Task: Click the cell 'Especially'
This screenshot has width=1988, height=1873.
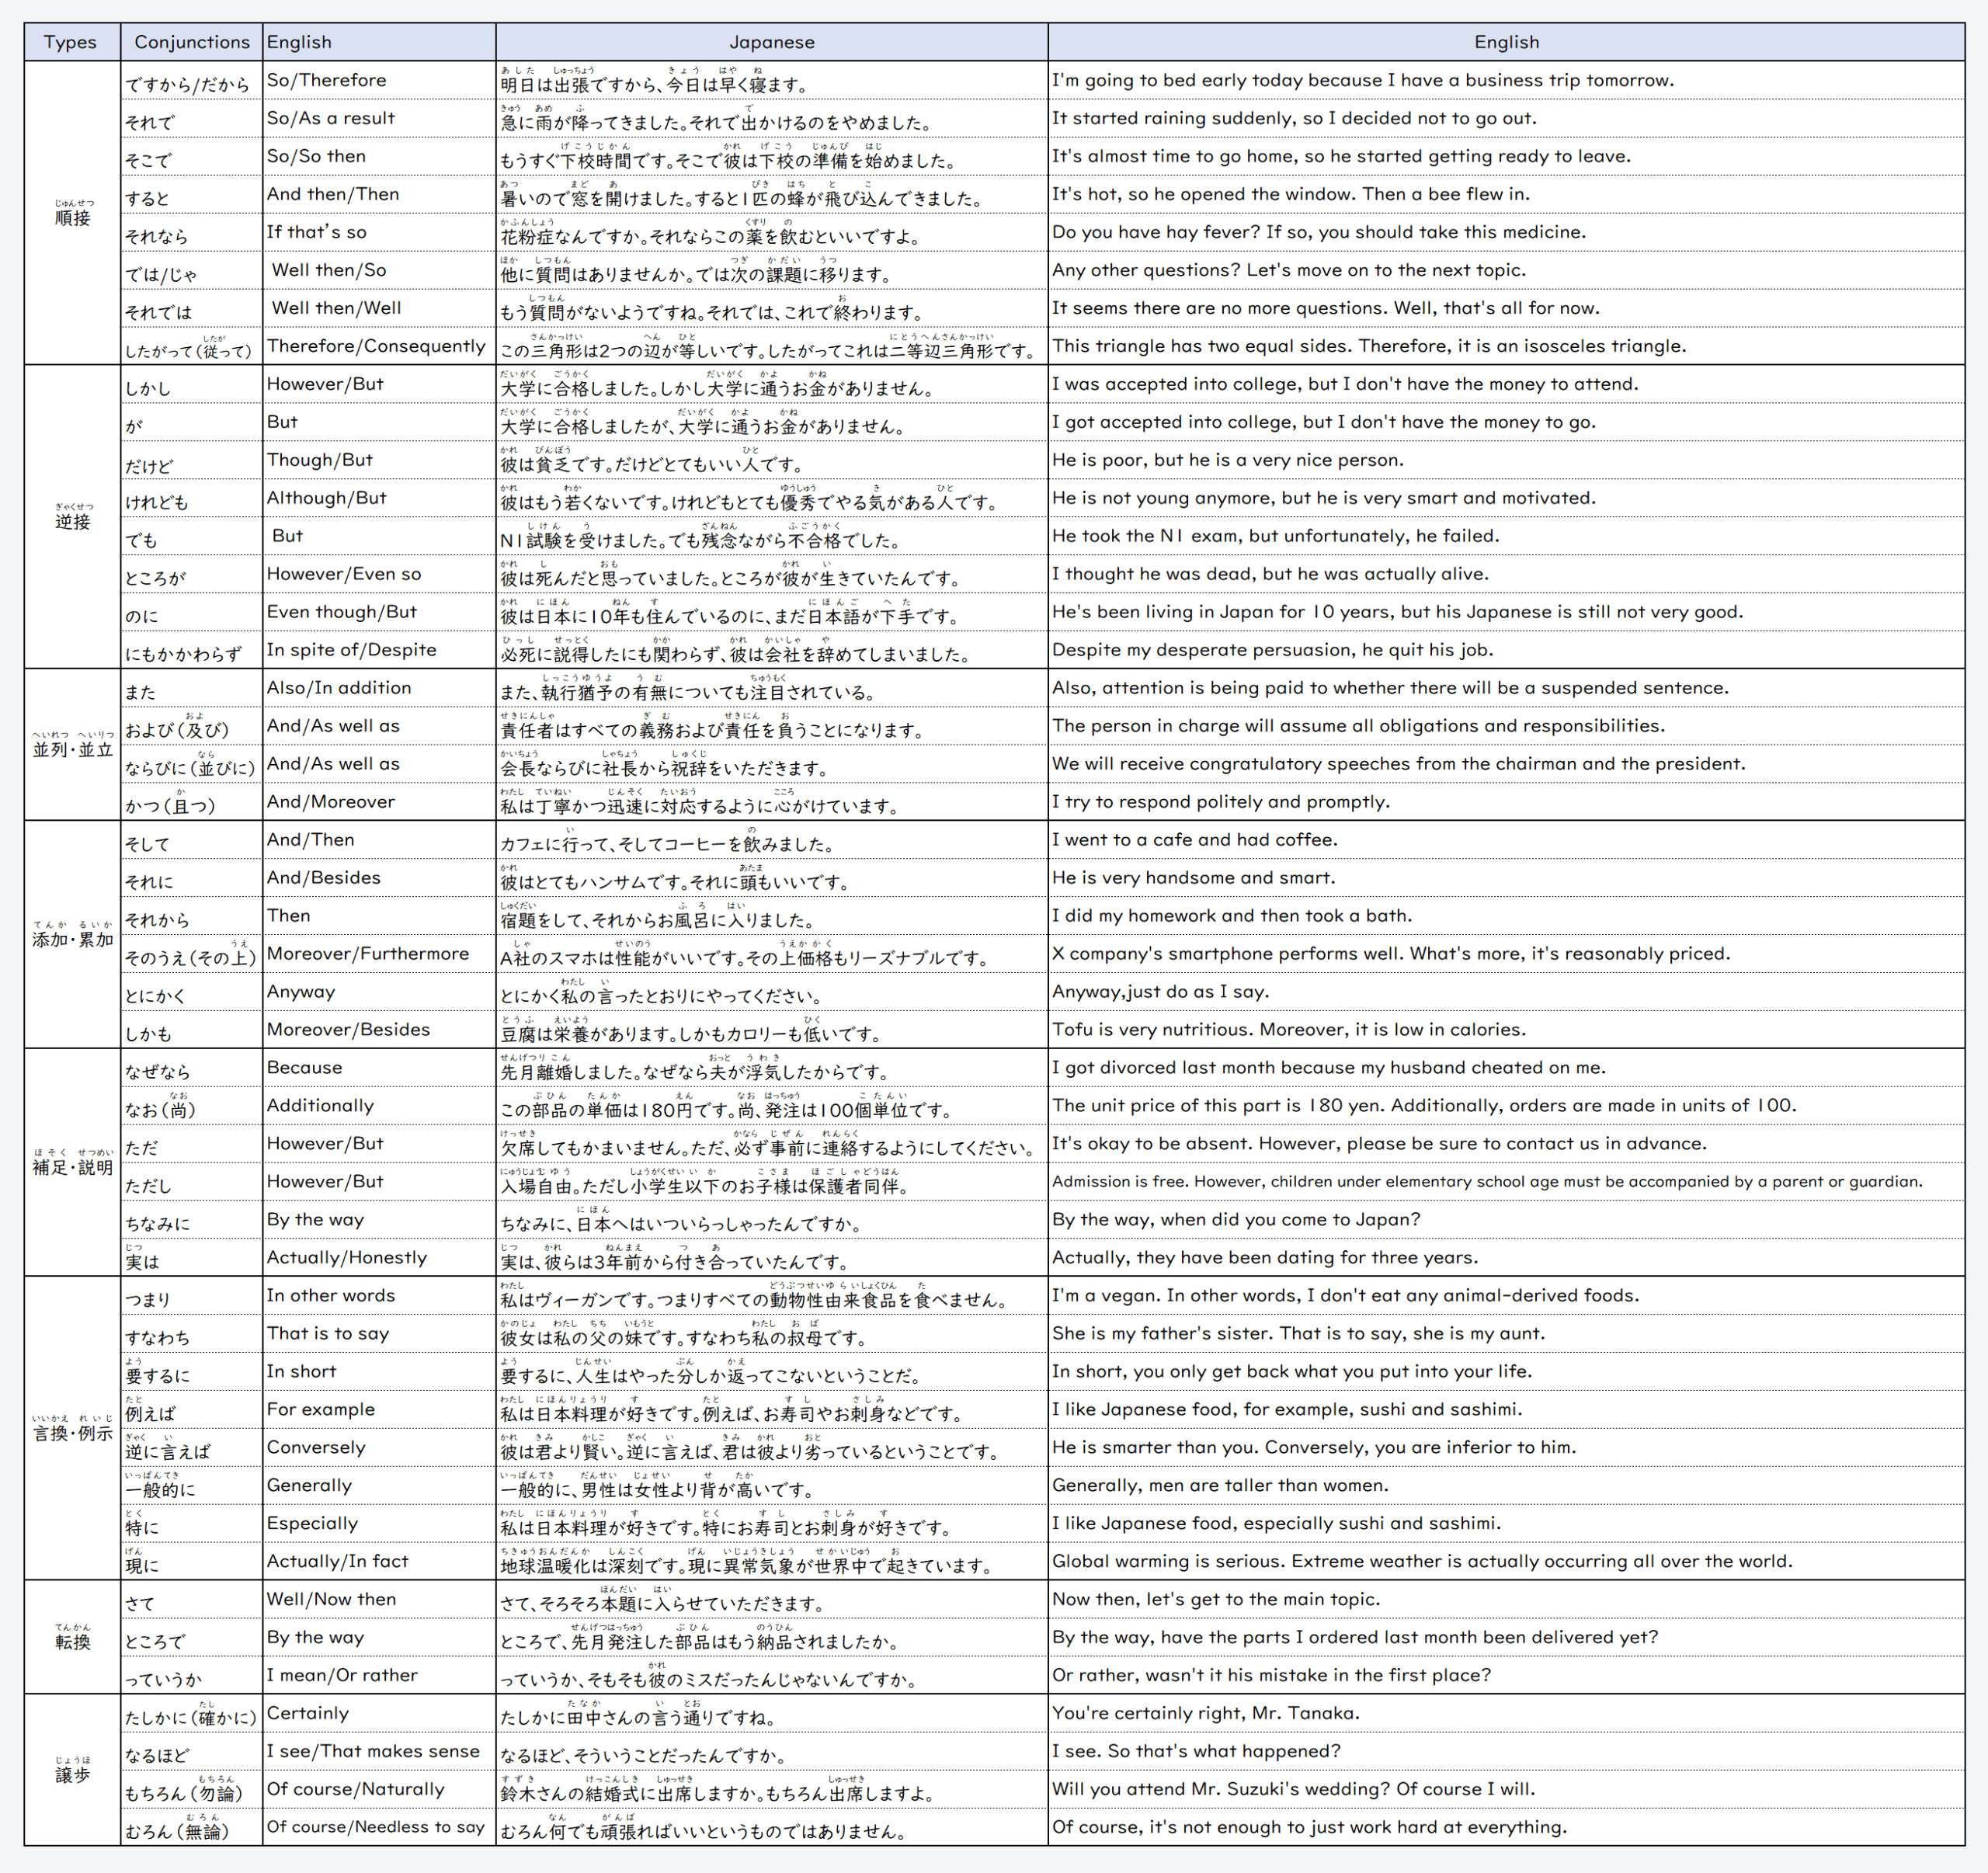Action: pos(379,1524)
